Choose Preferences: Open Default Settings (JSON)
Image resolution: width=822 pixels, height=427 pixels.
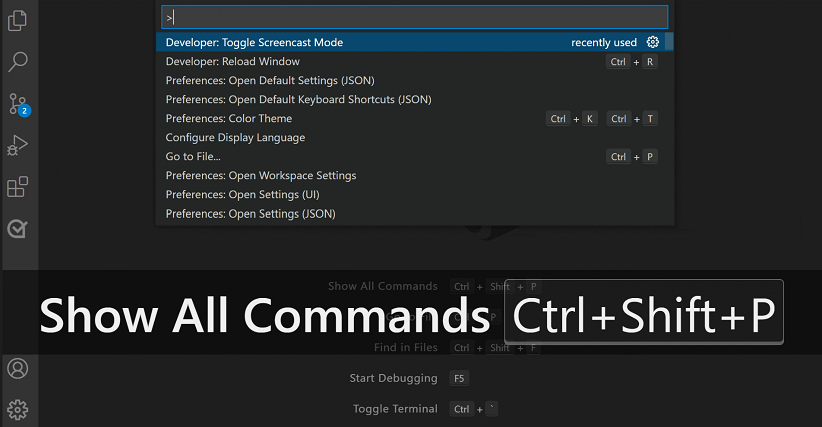click(x=270, y=80)
